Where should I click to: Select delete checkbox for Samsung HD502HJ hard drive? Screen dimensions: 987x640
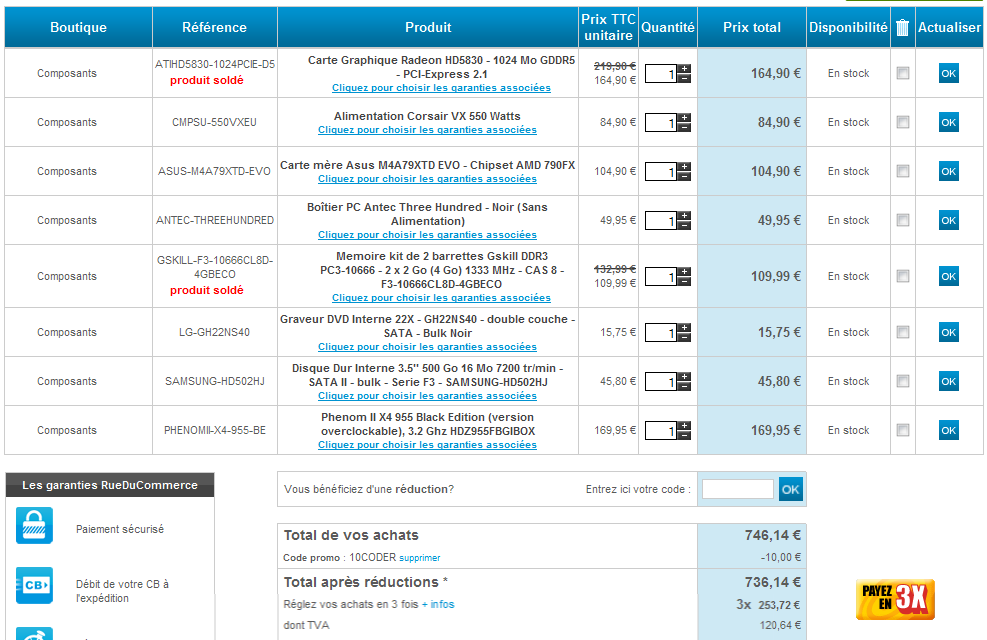pos(903,381)
